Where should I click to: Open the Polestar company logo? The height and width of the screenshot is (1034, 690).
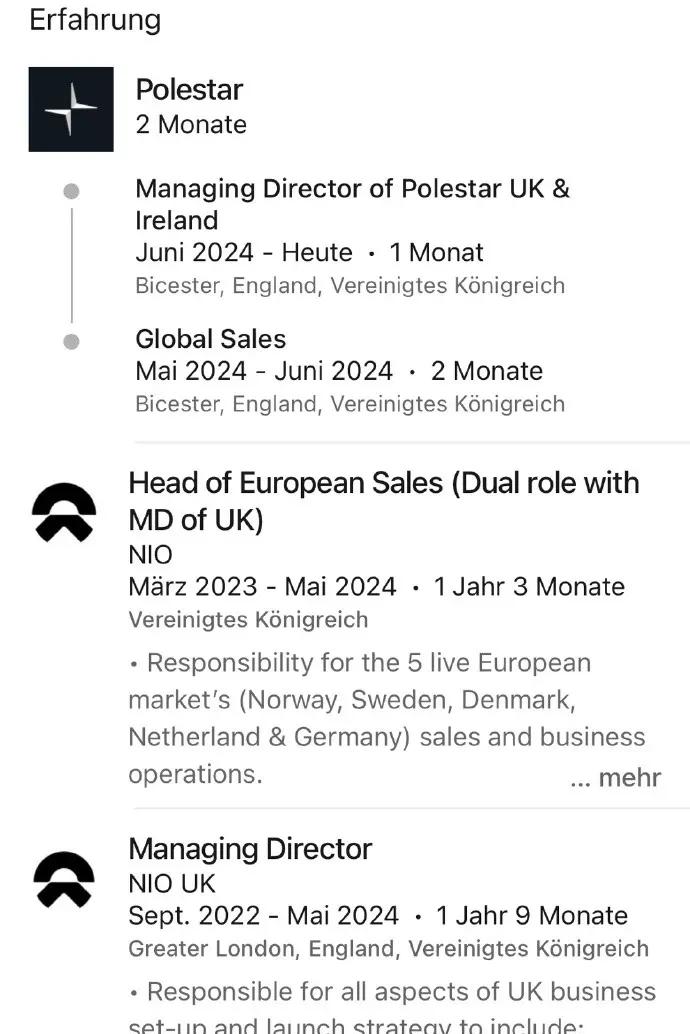71,109
